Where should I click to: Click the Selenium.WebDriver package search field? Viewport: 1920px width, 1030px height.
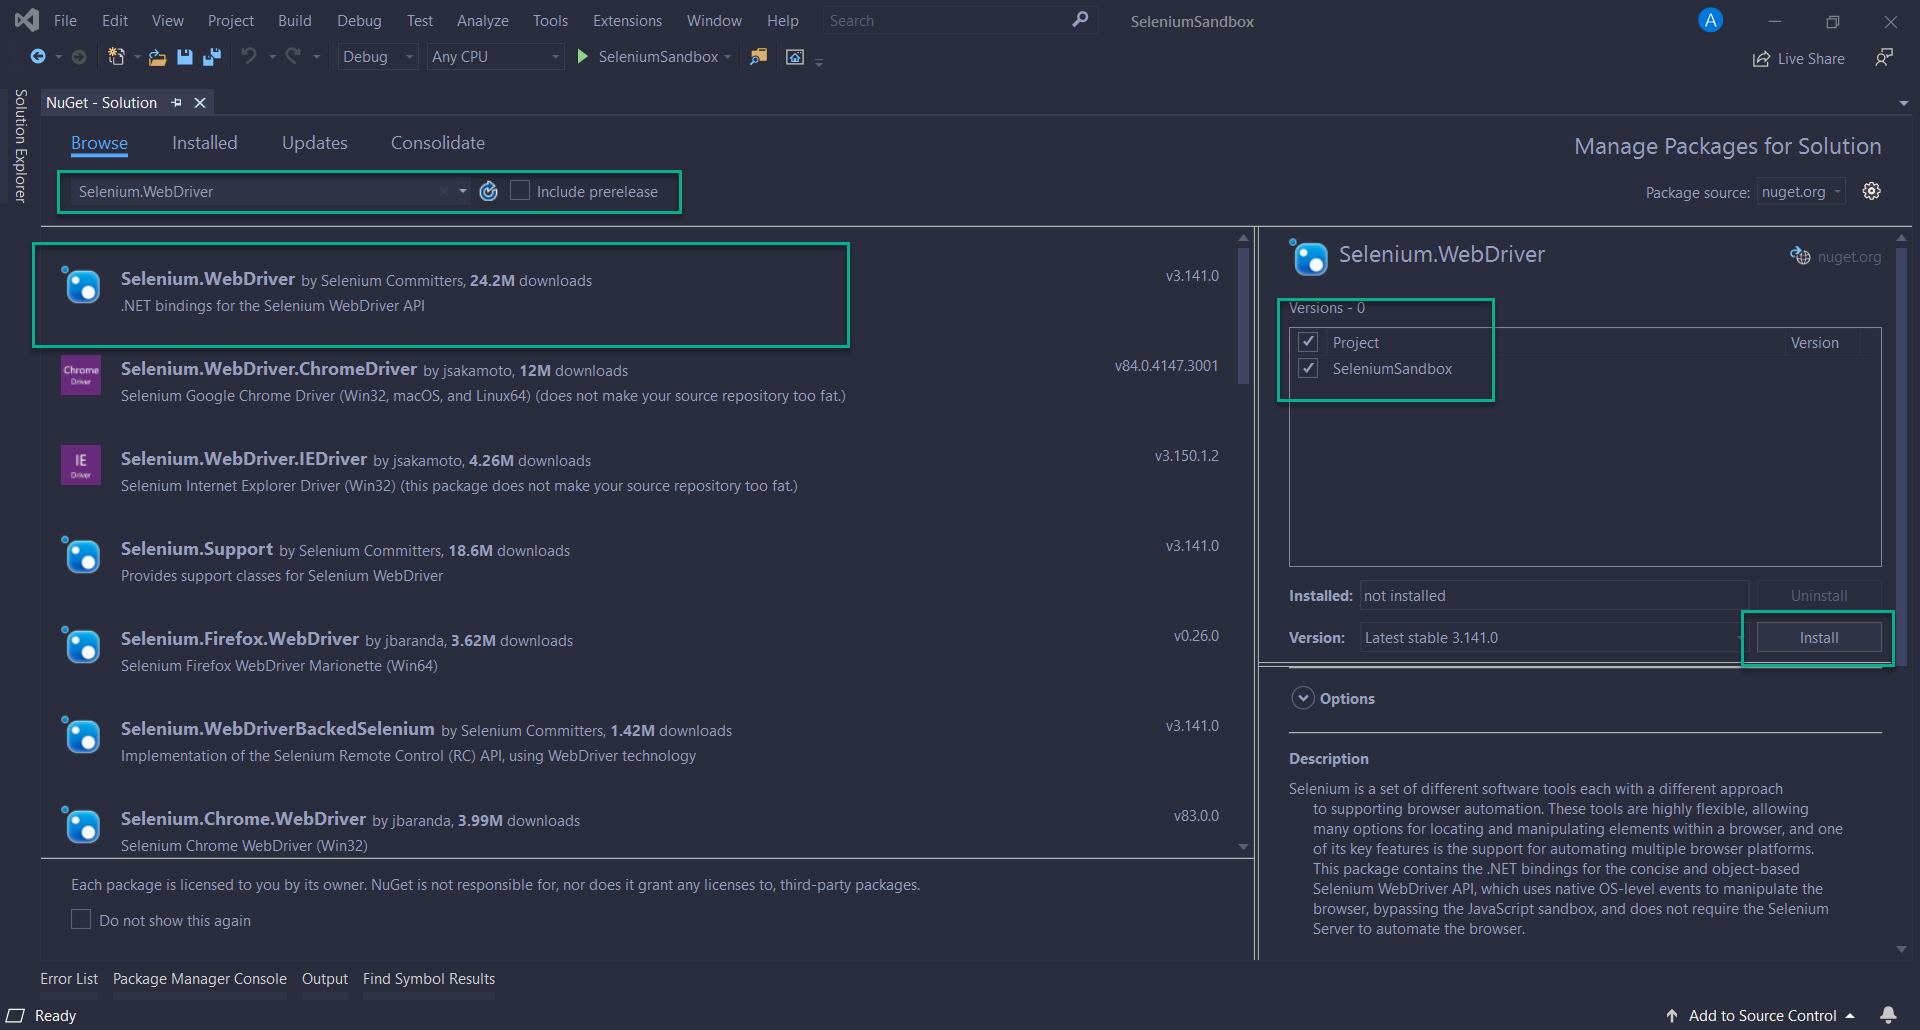(x=255, y=191)
